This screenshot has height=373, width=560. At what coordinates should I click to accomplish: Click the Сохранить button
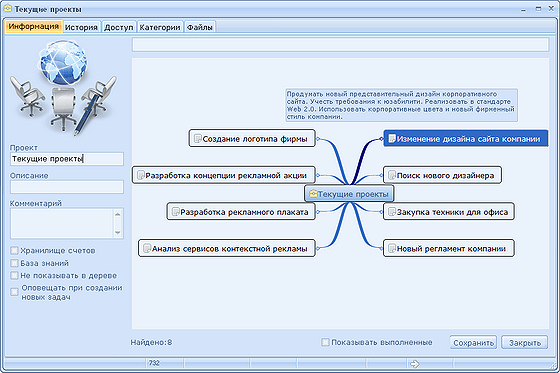(473, 343)
